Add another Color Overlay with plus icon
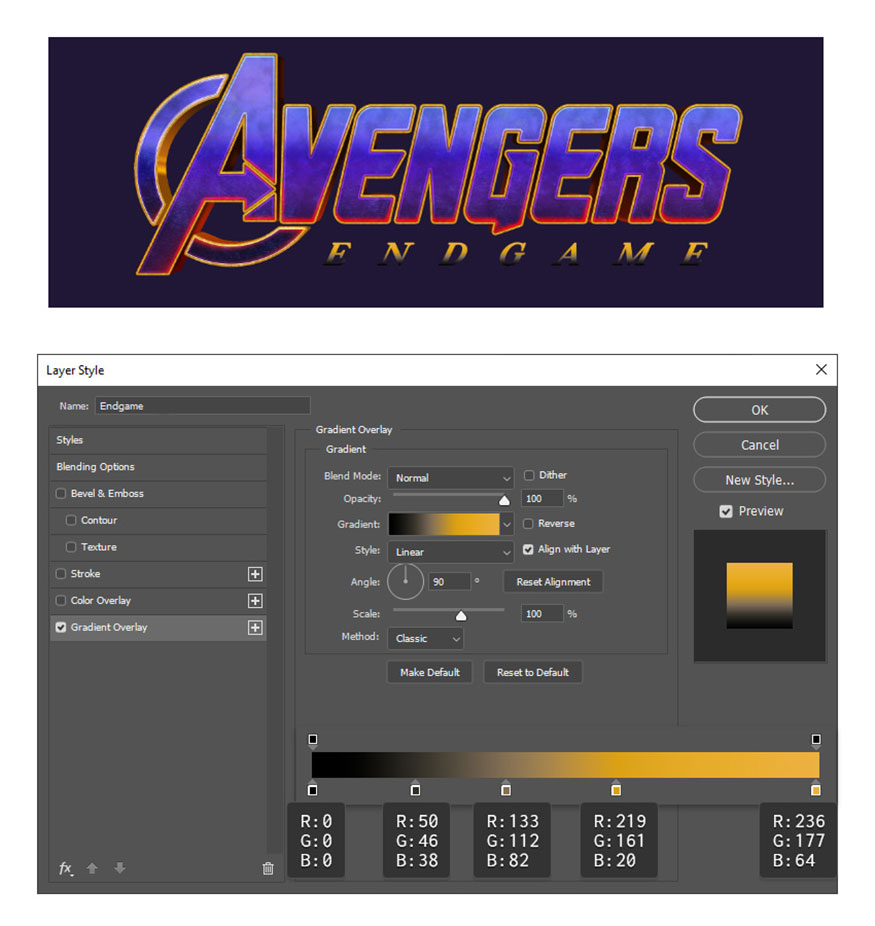The image size is (875, 926). point(255,601)
